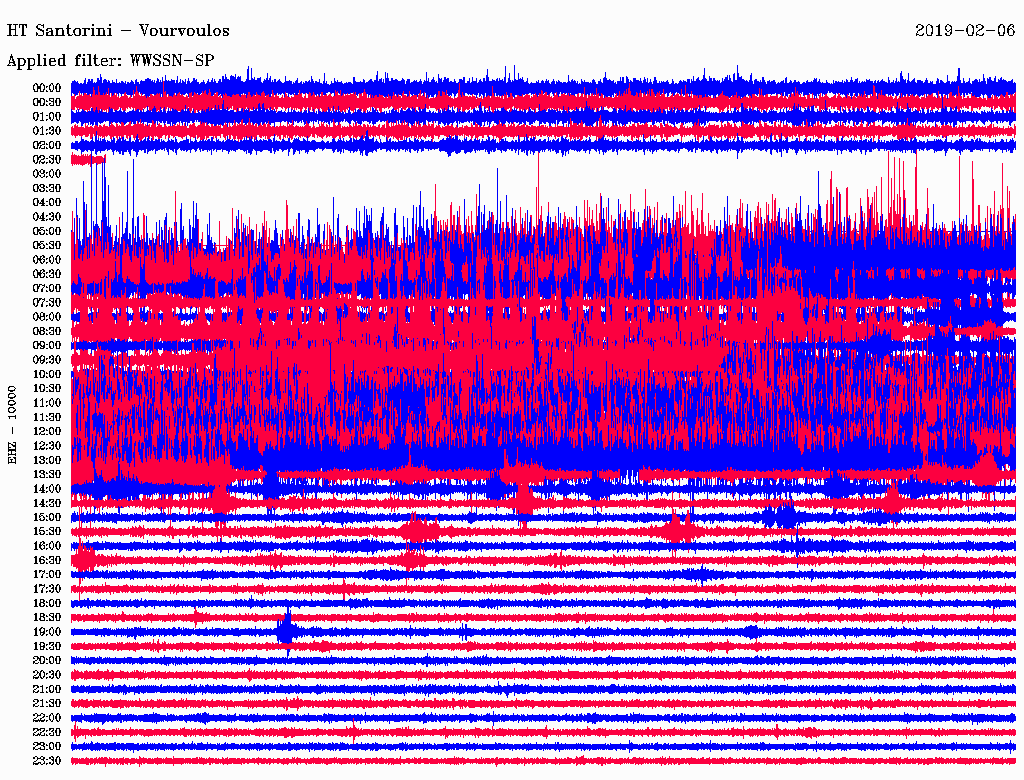Click the red burst at start of 16:30 trace
Screen dimensions: 1024x780
tap(84, 559)
